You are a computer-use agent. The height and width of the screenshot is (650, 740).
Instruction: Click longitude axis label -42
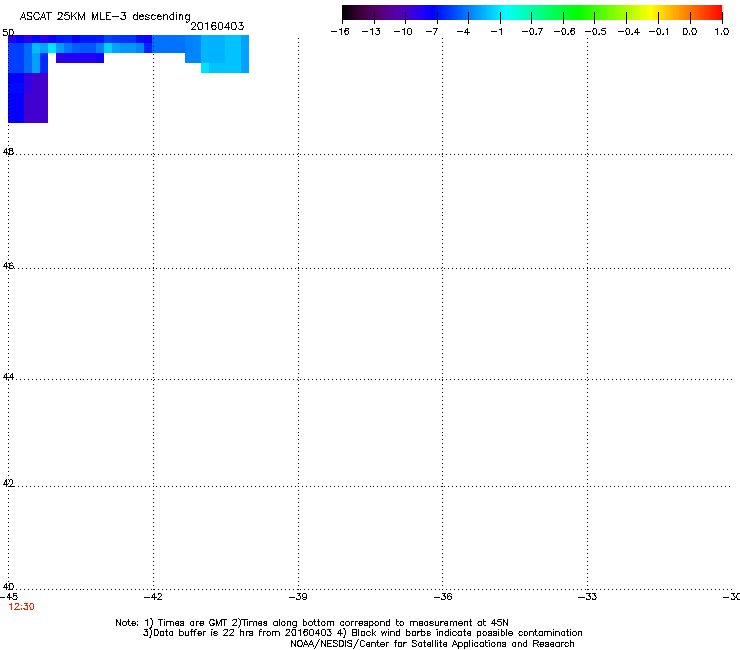(x=153, y=597)
